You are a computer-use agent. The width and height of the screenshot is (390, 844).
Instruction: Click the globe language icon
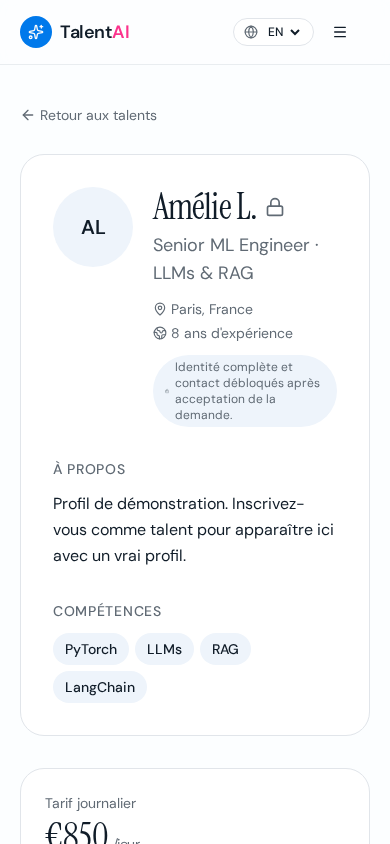coord(251,32)
